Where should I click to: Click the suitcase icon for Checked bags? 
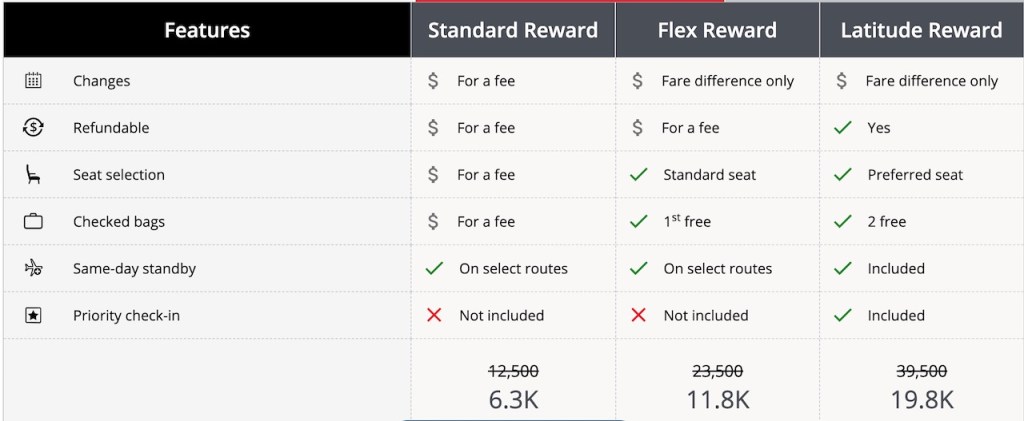point(33,221)
